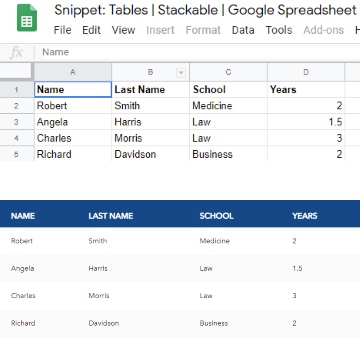This screenshot has width=360, height=360.
Task: Select row 1 header
Action: click(x=17, y=90)
